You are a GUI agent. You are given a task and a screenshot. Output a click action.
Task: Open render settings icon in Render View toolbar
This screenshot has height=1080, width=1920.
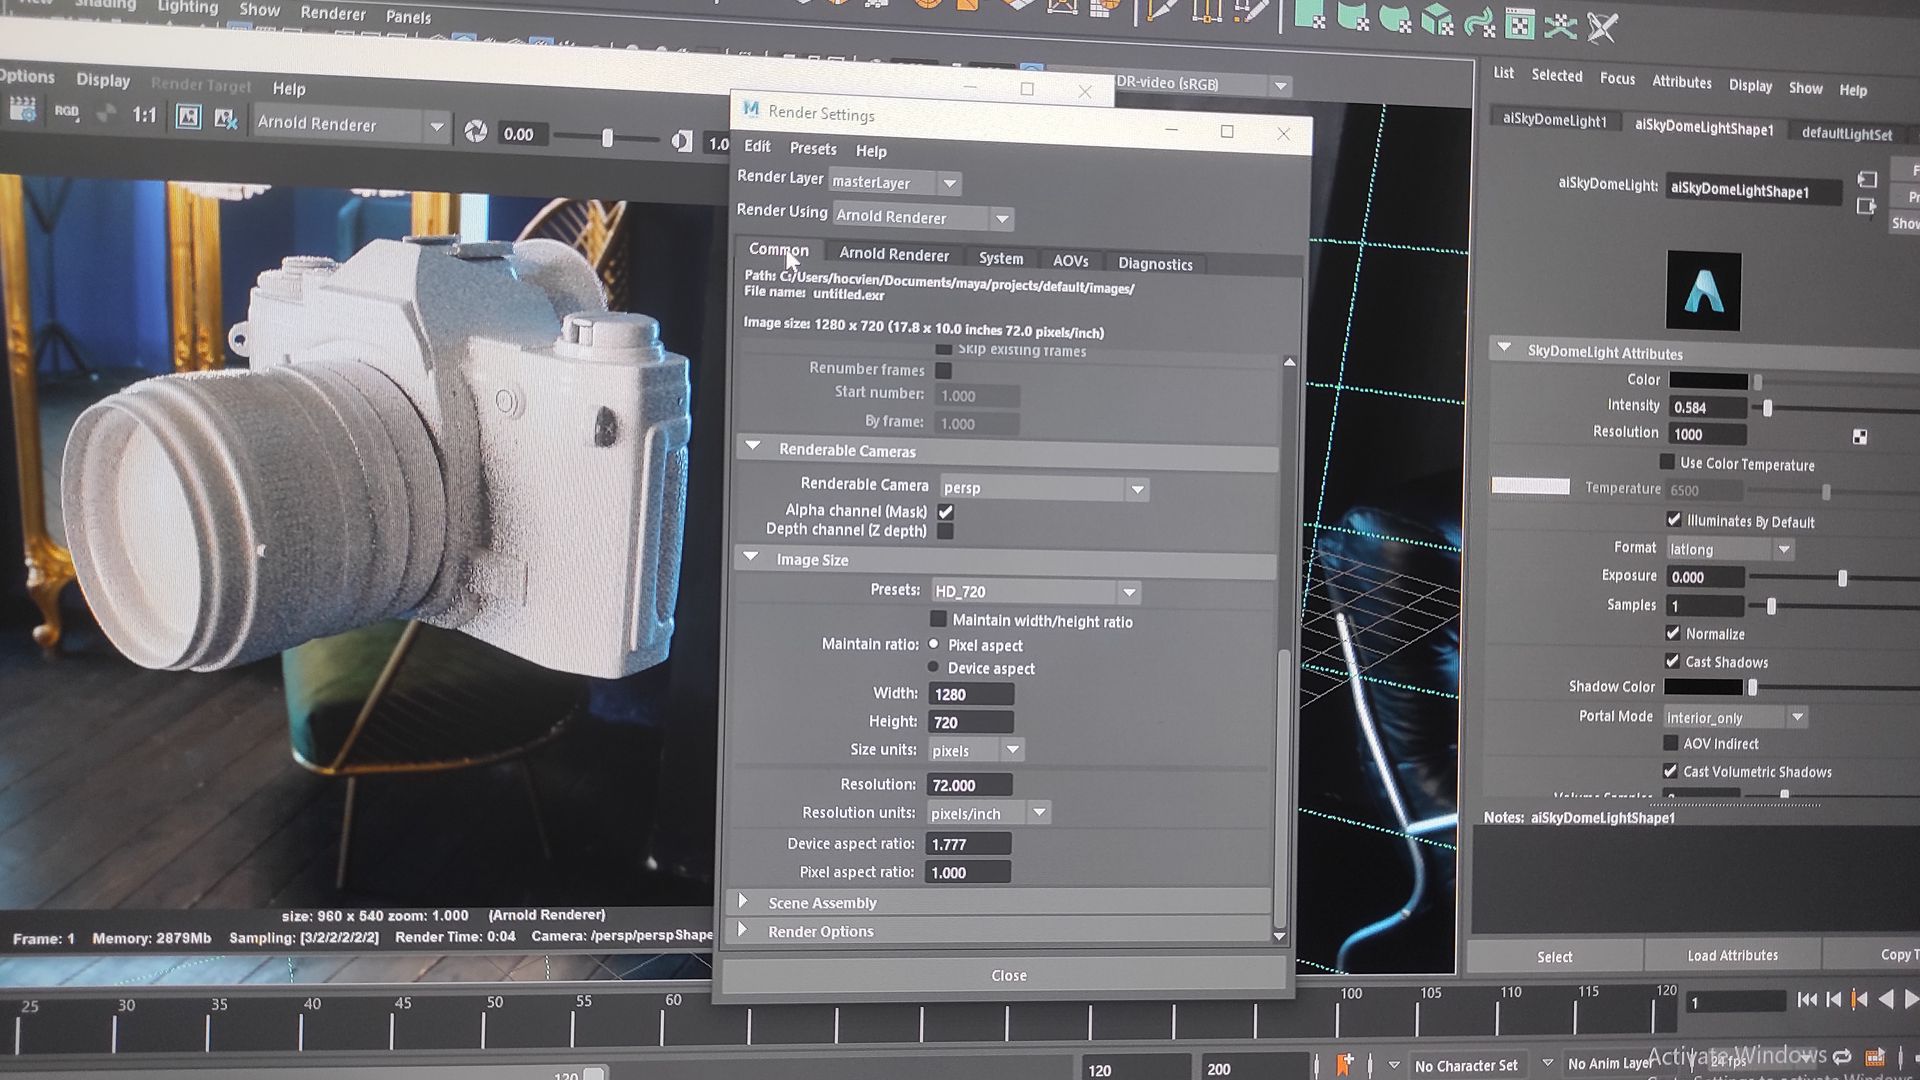(x=22, y=109)
